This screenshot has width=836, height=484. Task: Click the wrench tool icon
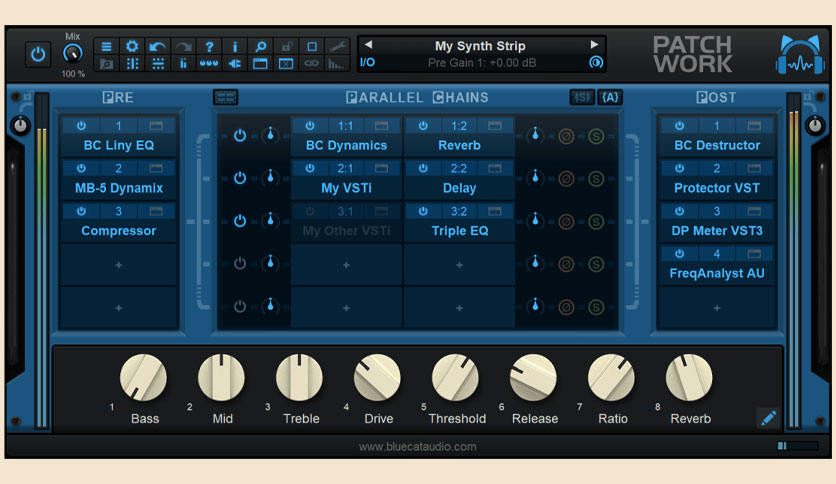pos(337,47)
